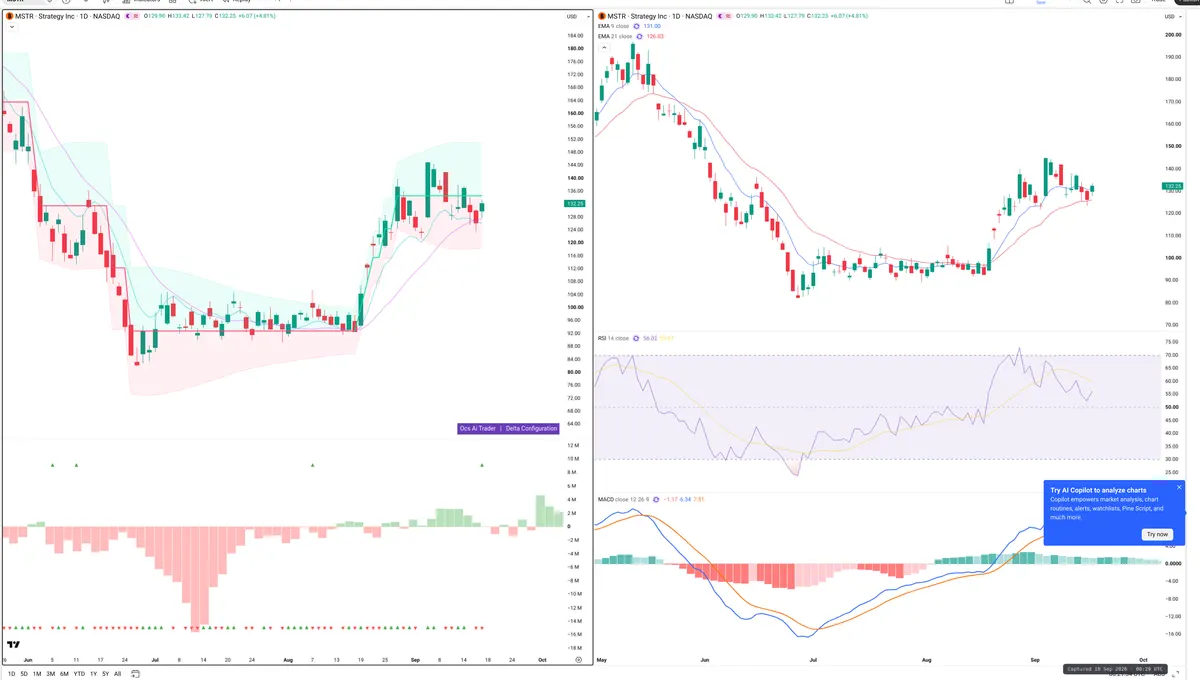Click the 70.00 RSI scale label
This screenshot has height=680, width=1200.
pos(1173,355)
